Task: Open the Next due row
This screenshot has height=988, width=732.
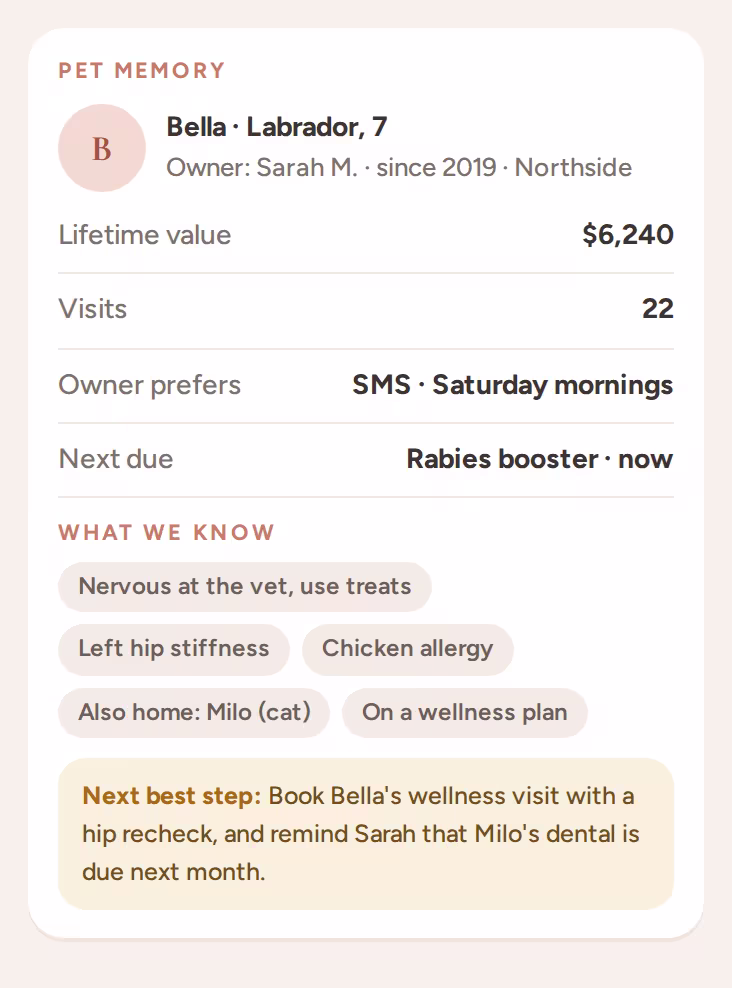Action: [x=366, y=459]
